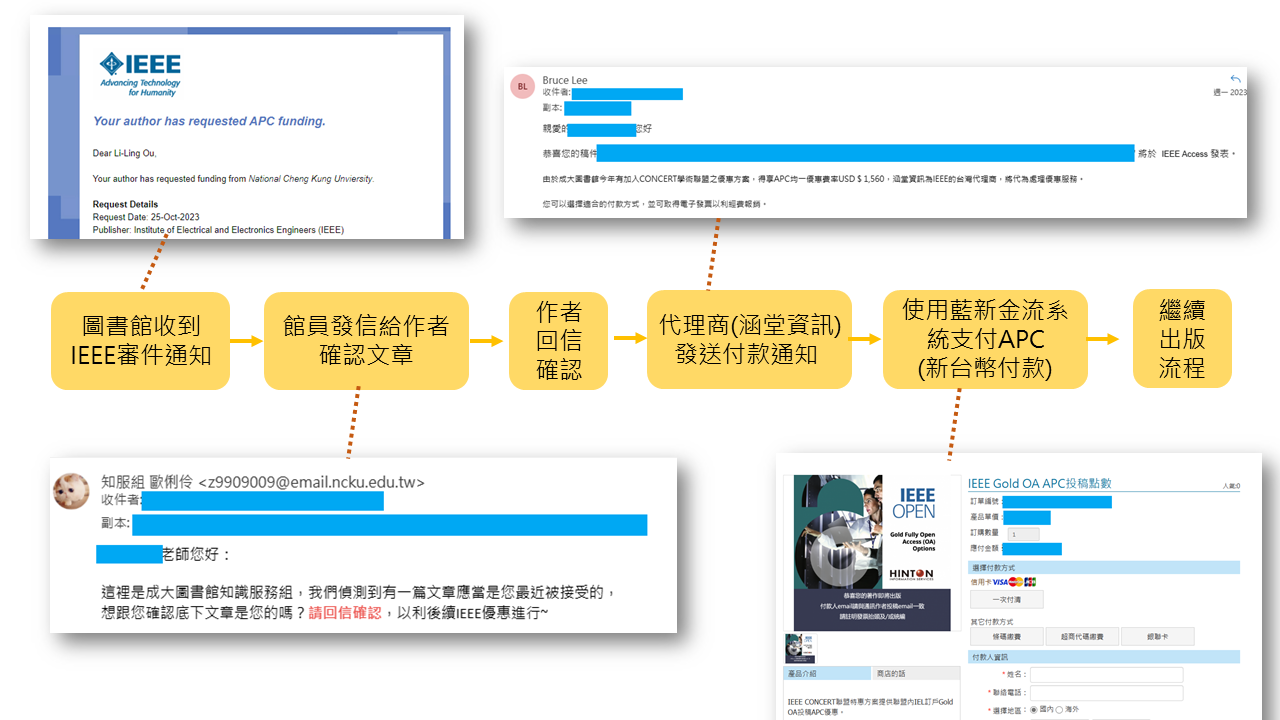Choose the 條碼繳費 payment button
Viewport: 1280px width, 720px height.
tap(1006, 637)
